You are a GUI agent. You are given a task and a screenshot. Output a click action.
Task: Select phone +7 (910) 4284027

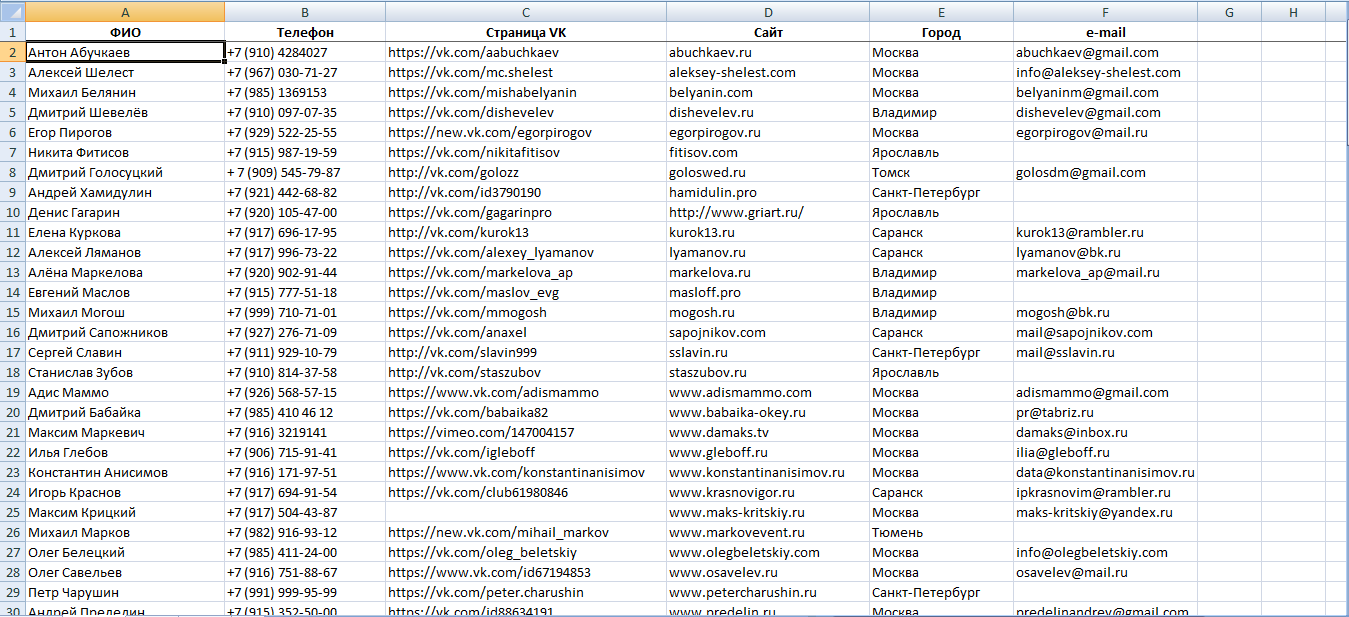(305, 52)
